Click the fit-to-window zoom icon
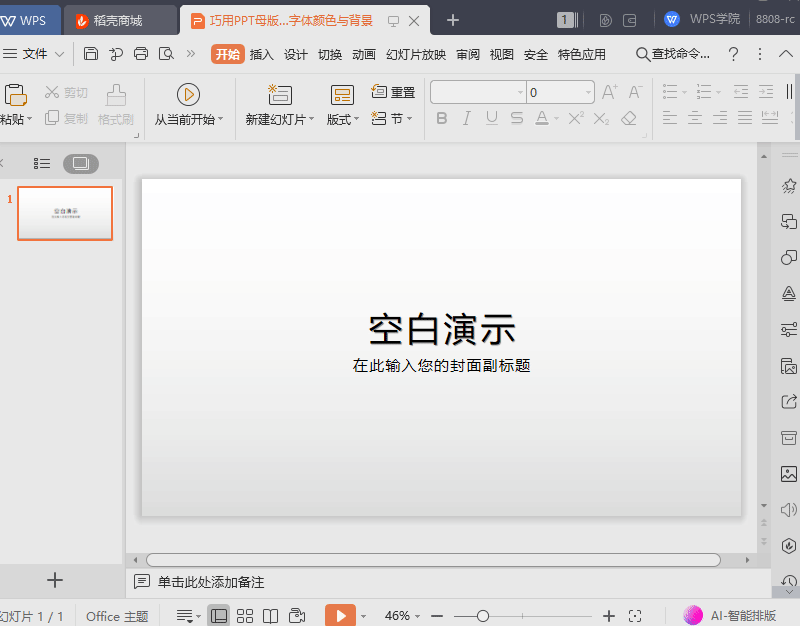800x626 pixels. pos(635,616)
